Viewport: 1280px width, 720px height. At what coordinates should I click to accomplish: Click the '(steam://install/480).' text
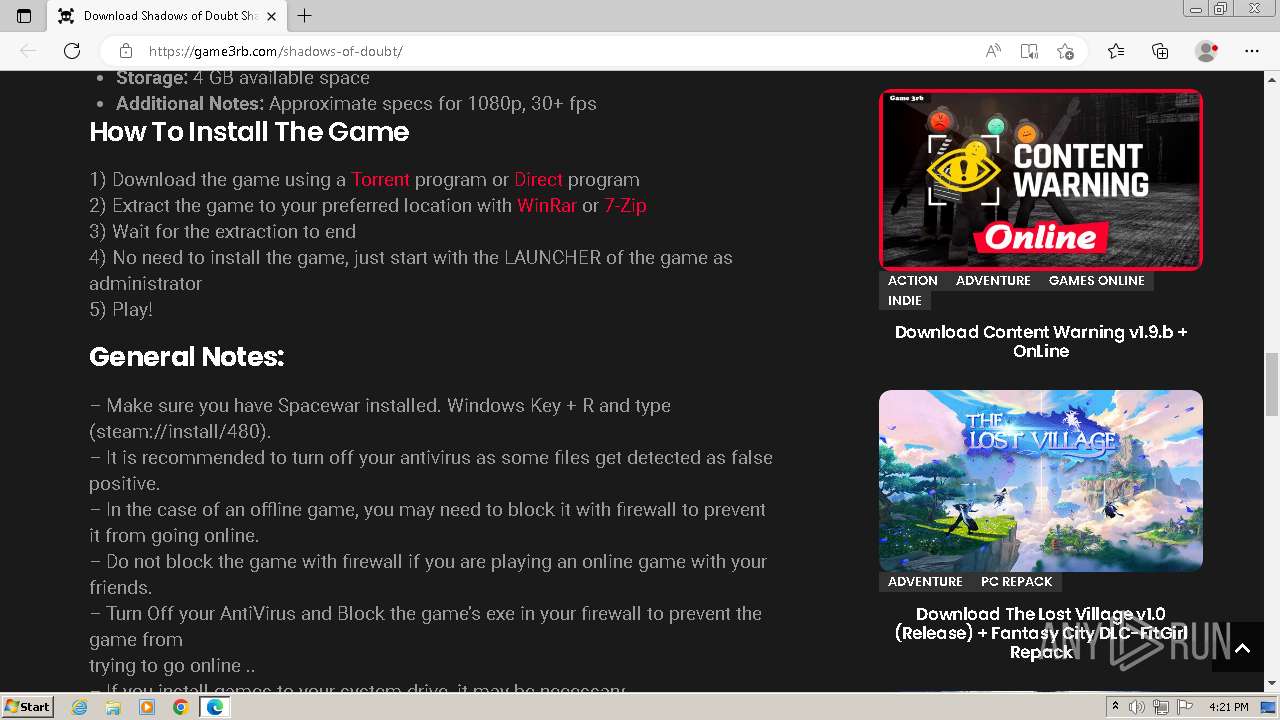tap(180, 432)
